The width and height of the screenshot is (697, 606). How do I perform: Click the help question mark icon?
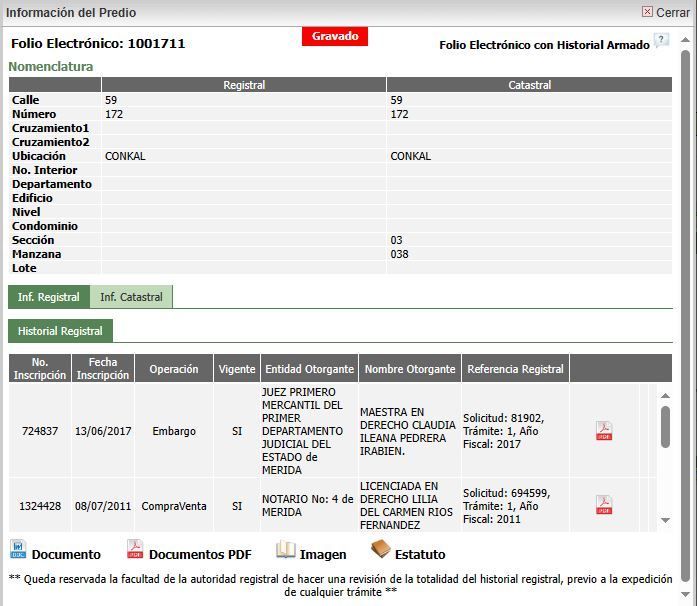tap(661, 40)
